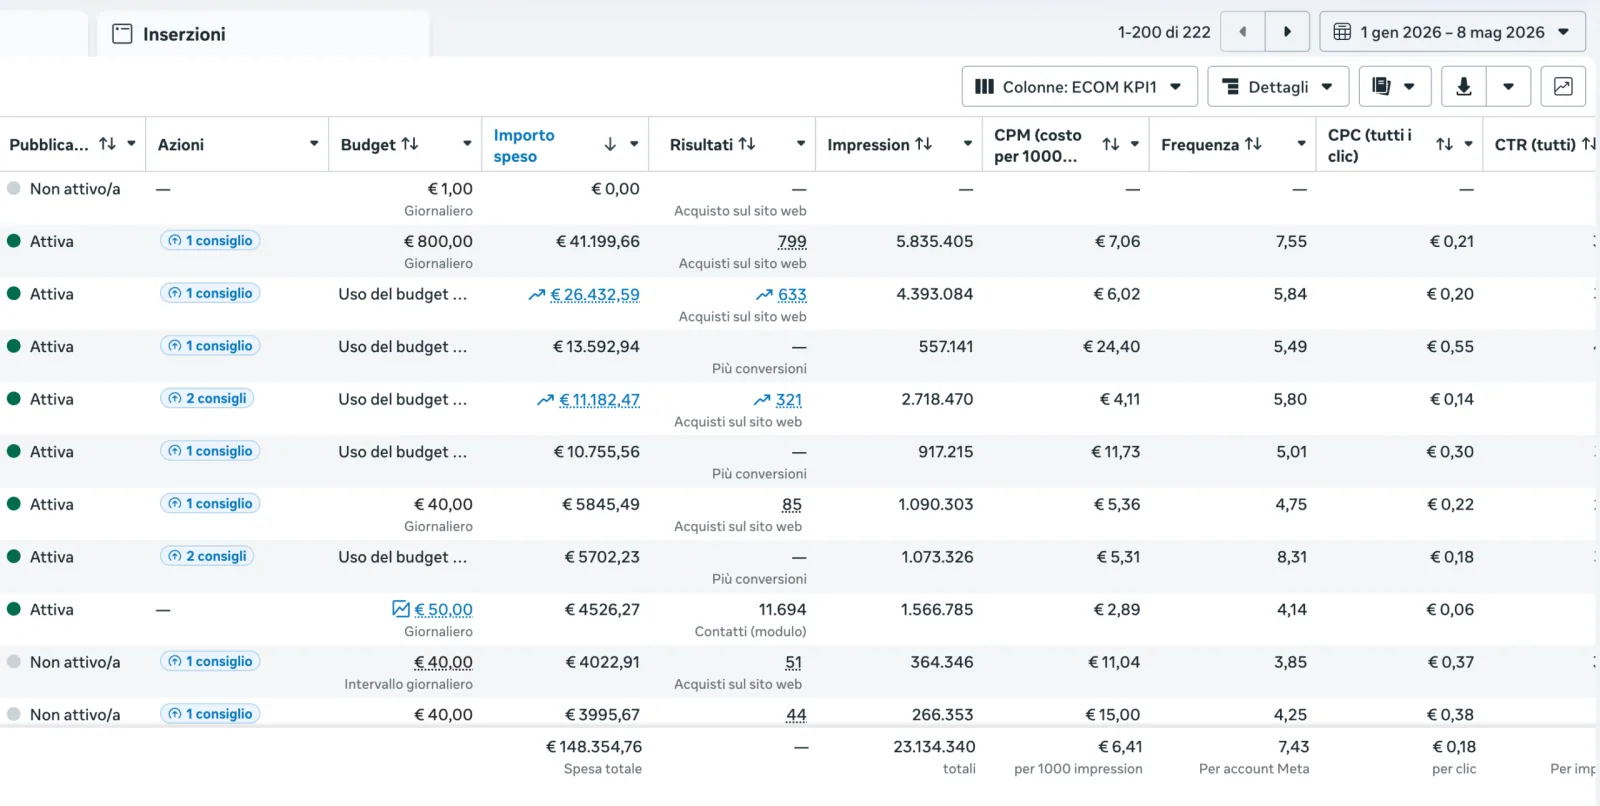This screenshot has width=1600, height=806.
Task: Click the €1,00 budget cell
Action: pos(450,188)
